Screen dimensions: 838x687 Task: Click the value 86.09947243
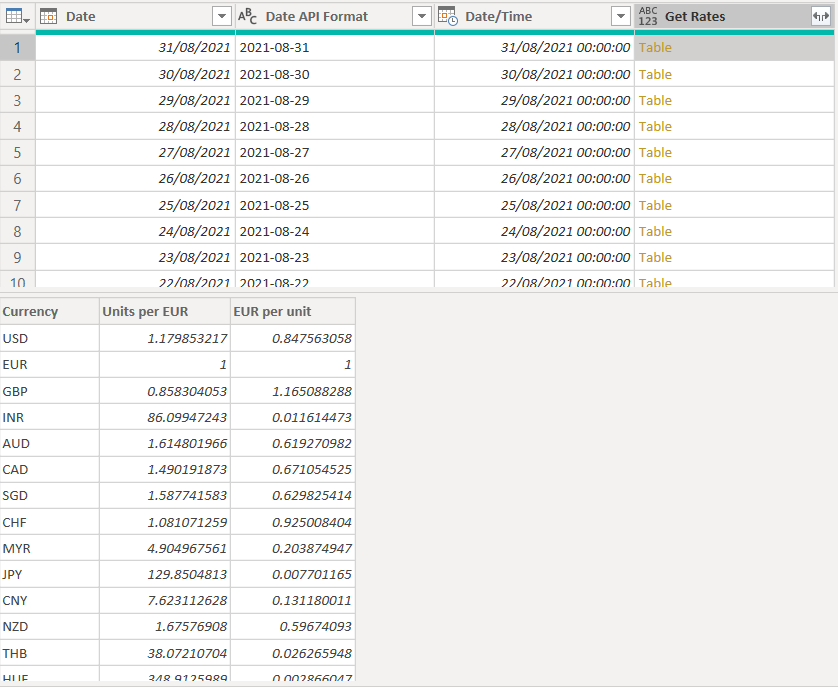click(x=165, y=418)
